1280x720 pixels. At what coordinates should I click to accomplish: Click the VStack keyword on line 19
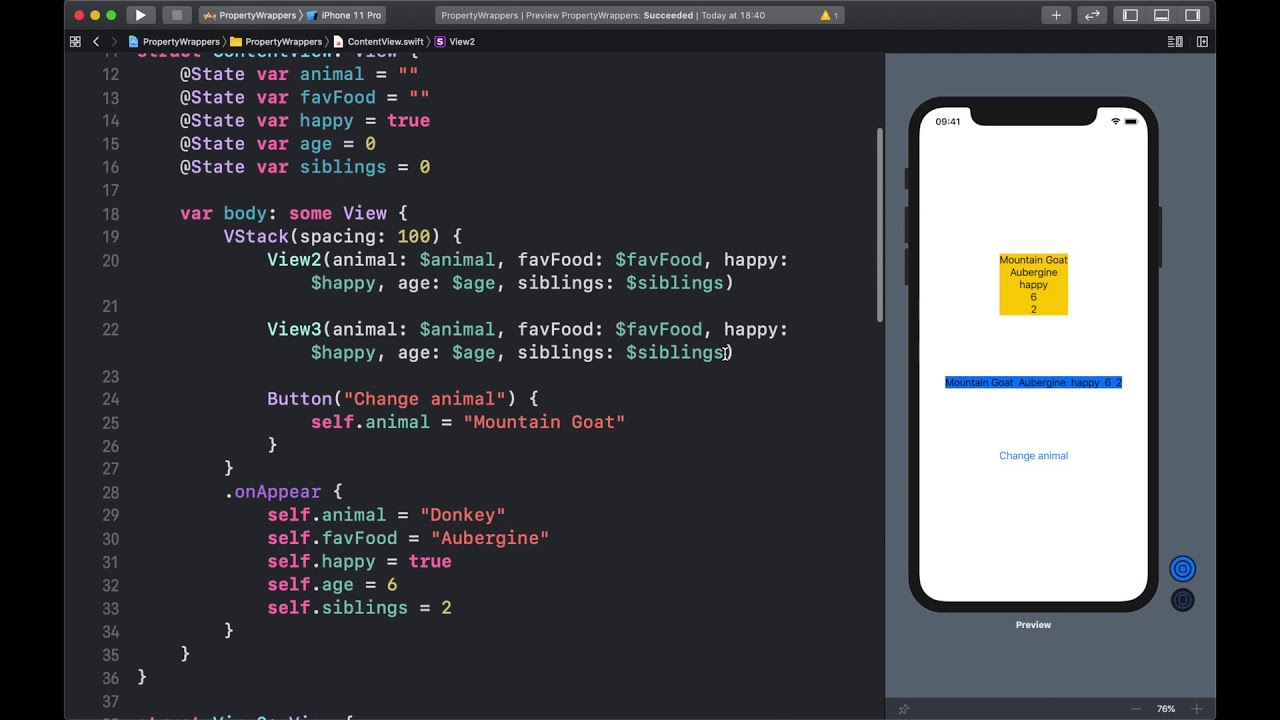tap(256, 237)
